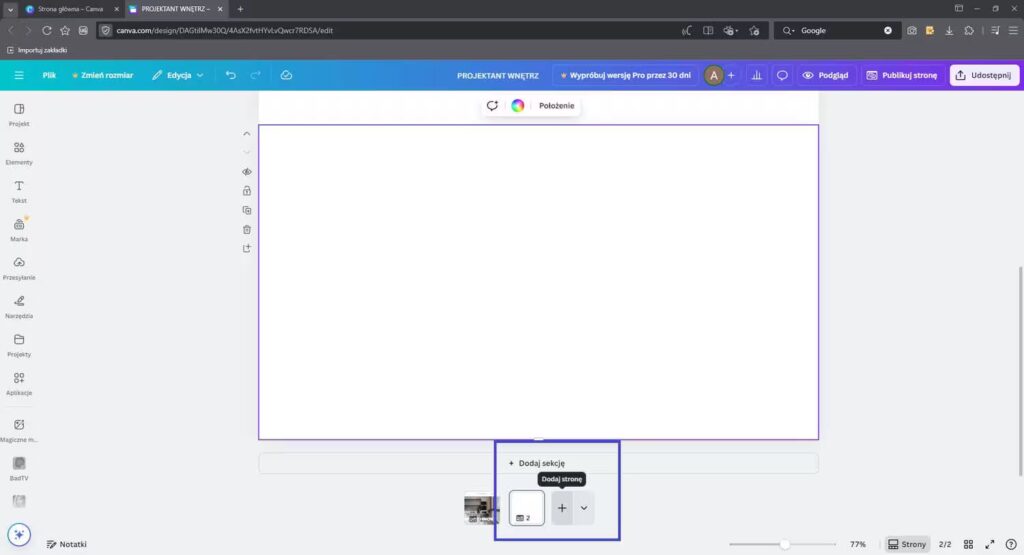This screenshot has height=555, width=1024.
Task: Open the AI comment sparkle tool above canvas
Action: click(492, 105)
